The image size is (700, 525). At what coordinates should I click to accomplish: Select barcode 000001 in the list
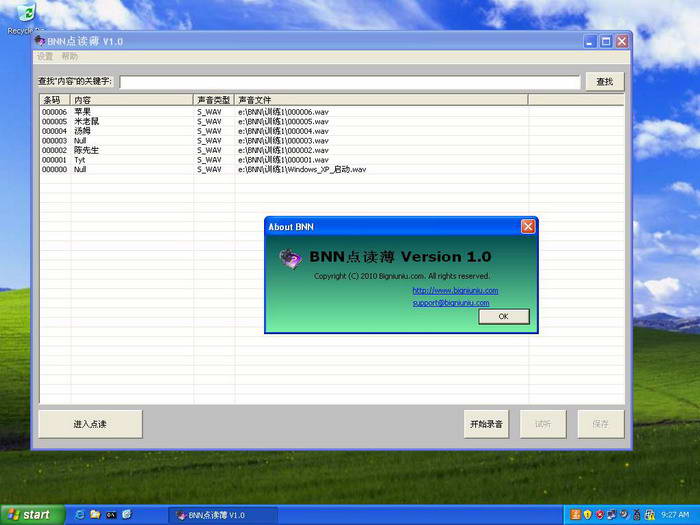point(54,160)
